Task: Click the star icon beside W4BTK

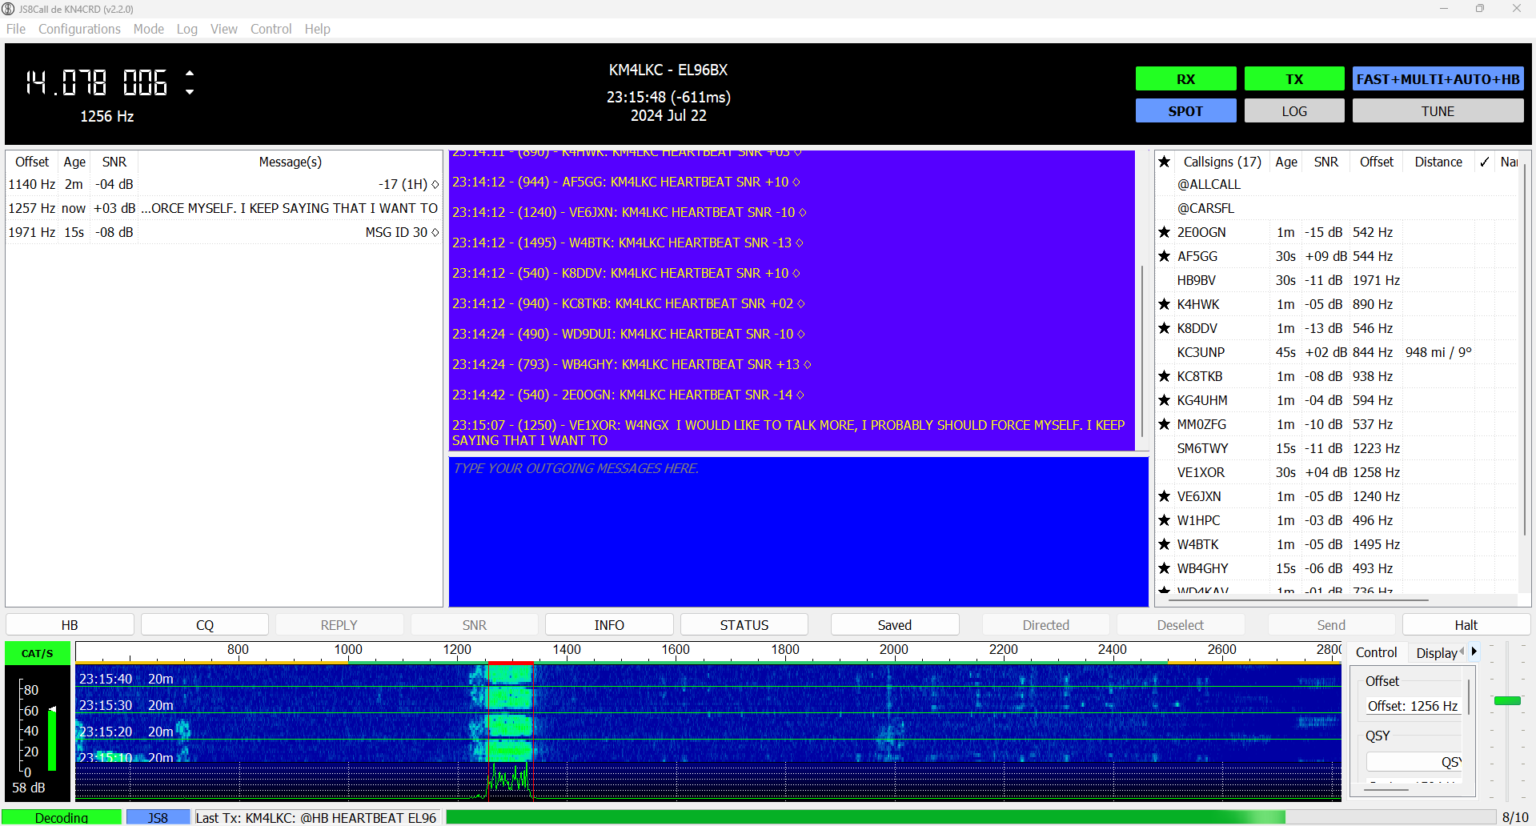Action: (x=1164, y=544)
